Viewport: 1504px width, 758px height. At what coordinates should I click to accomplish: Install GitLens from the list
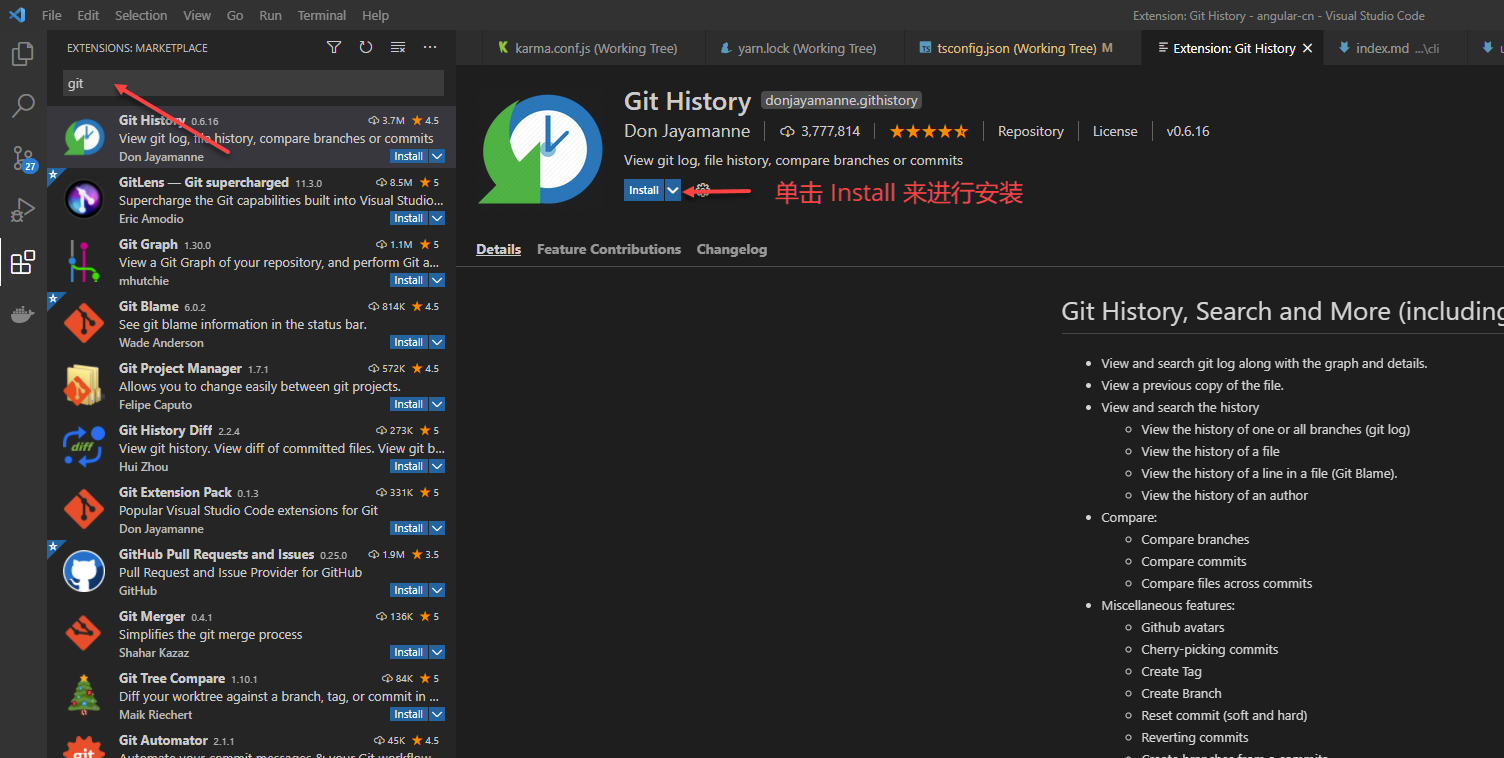point(408,218)
